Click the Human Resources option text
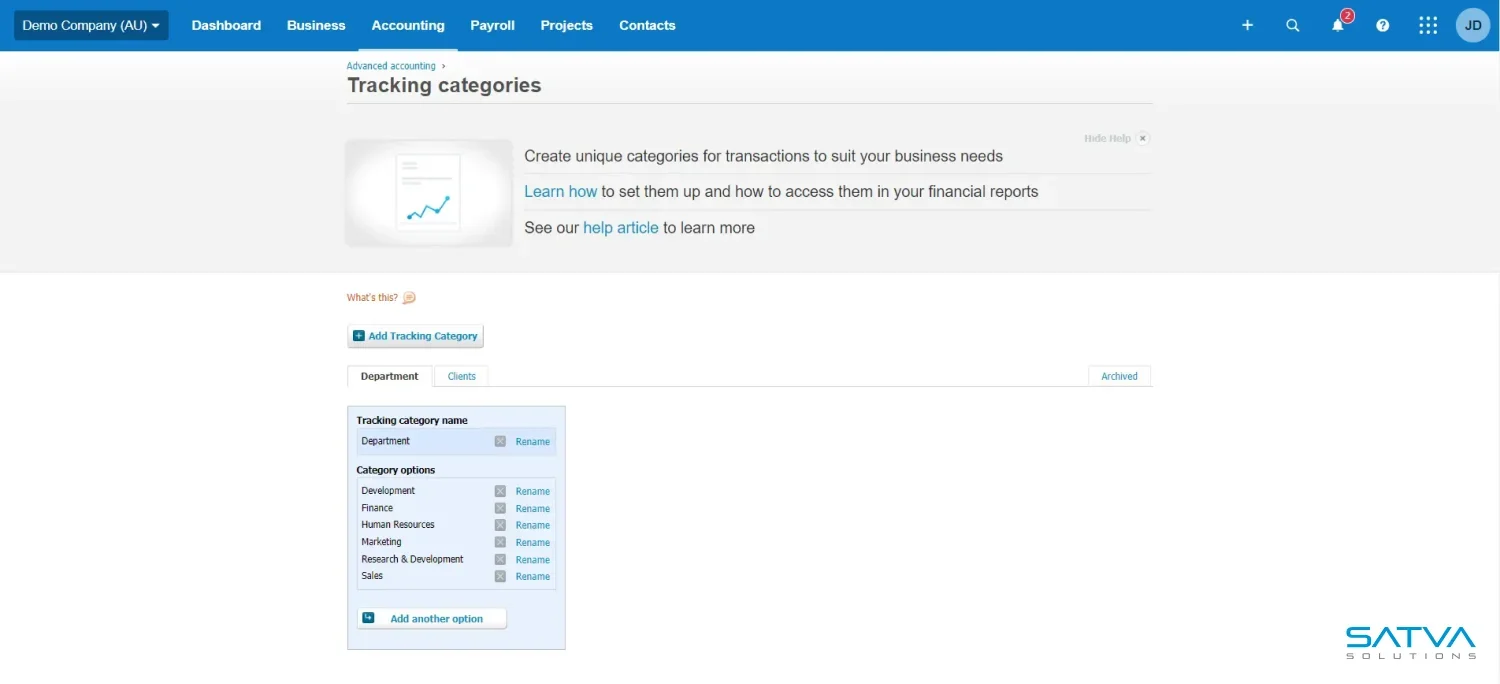This screenshot has height=684, width=1500. [398, 525]
